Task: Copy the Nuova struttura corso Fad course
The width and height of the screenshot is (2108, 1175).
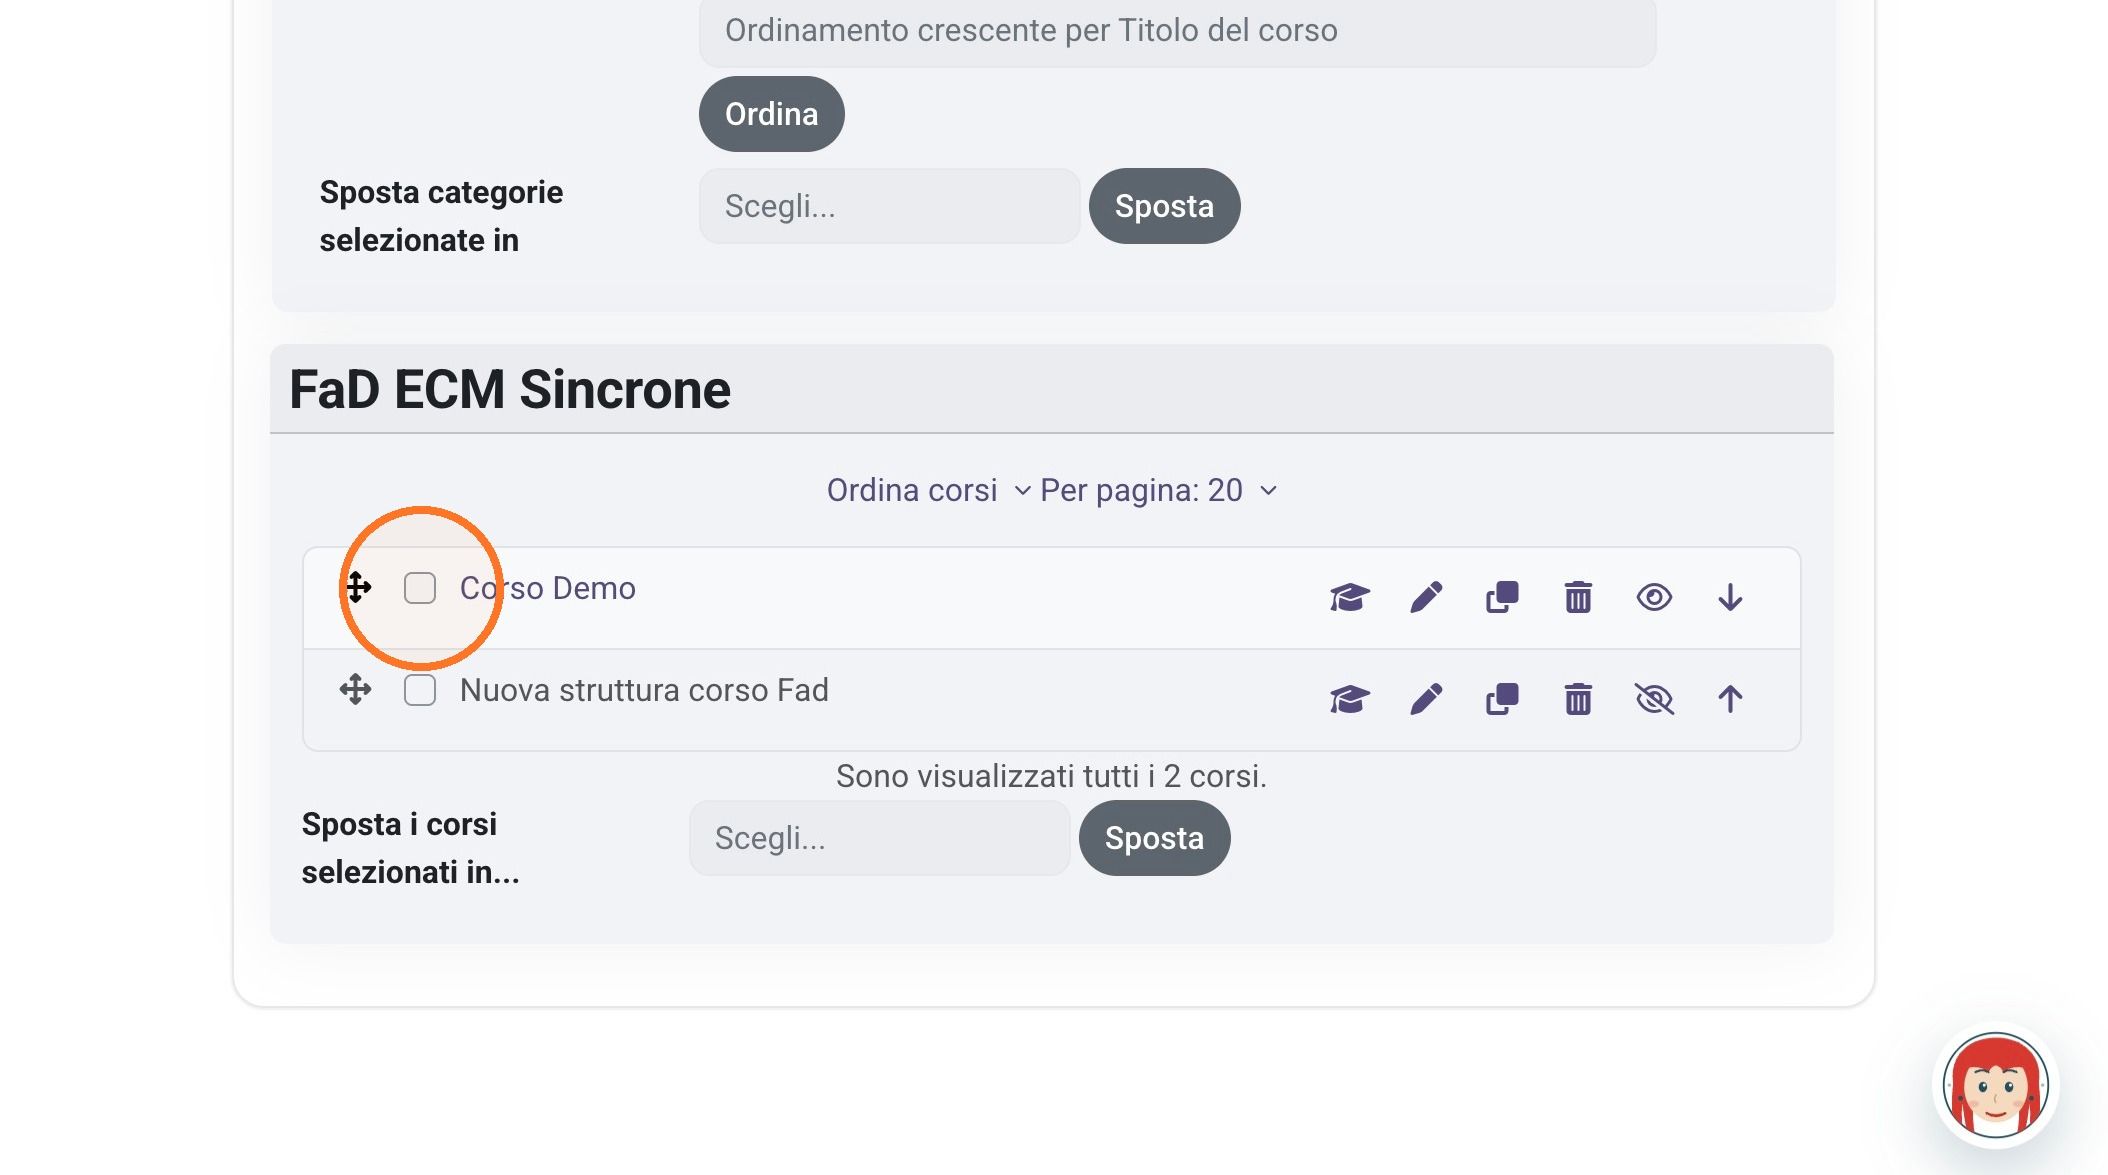Action: click(x=1502, y=699)
